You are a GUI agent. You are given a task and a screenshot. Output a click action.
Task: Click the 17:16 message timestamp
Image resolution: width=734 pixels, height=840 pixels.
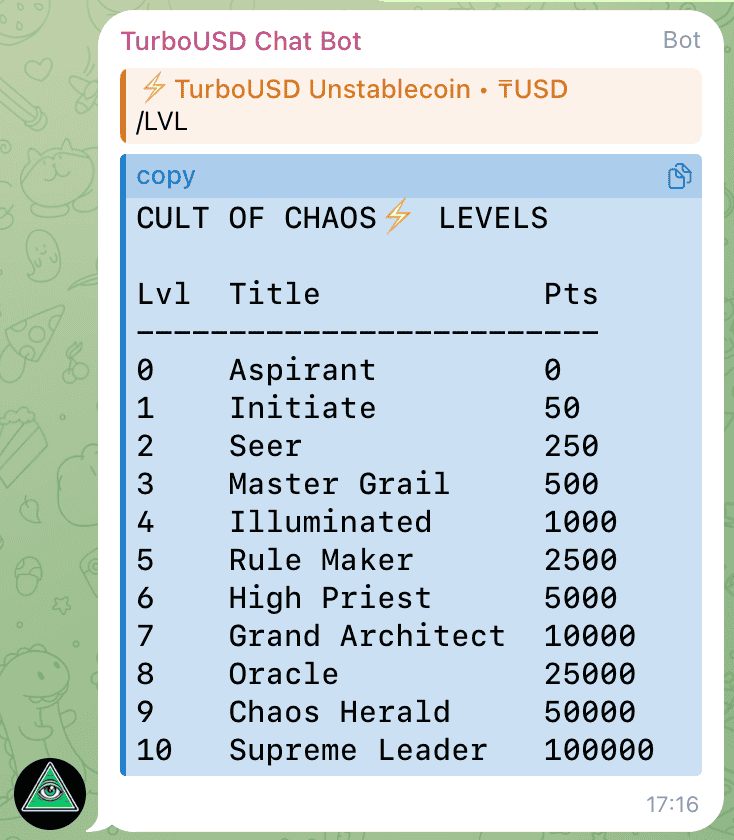672,805
